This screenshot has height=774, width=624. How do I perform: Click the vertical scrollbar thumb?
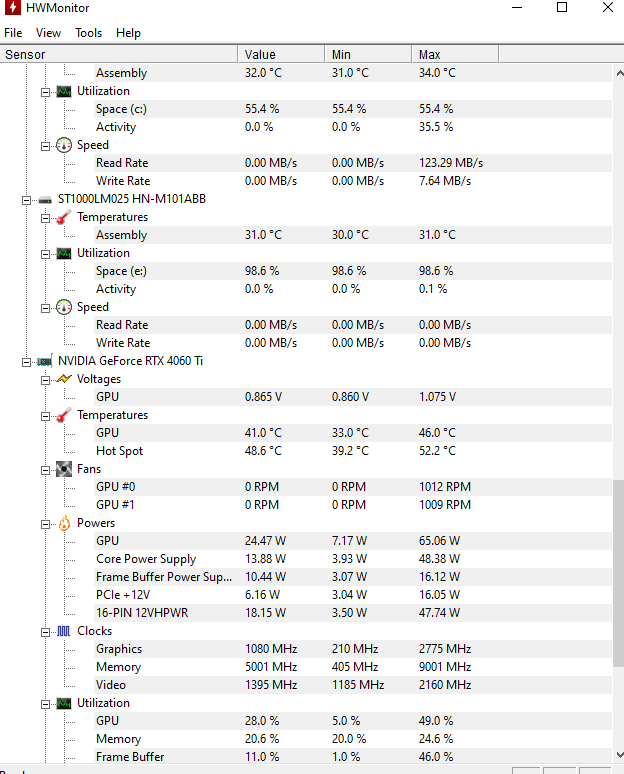point(618,573)
